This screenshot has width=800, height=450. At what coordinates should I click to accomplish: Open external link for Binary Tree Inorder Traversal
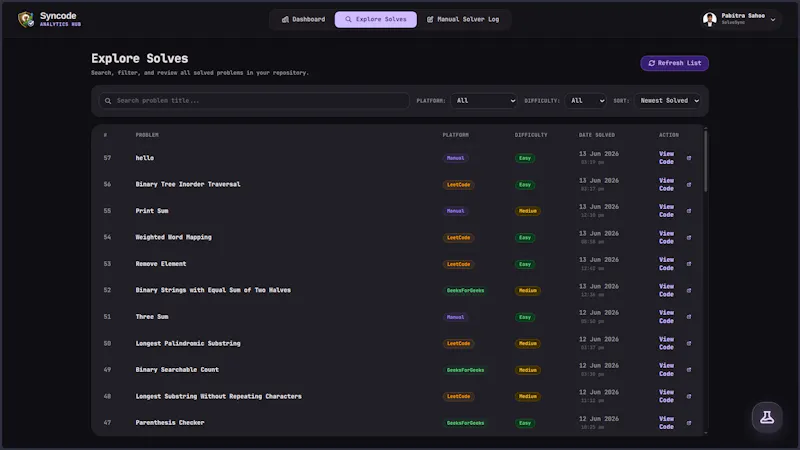tap(689, 185)
